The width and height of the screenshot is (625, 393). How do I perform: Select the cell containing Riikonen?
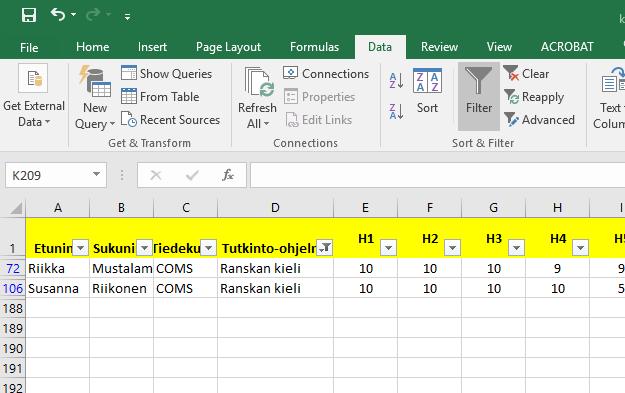[x=122, y=288]
